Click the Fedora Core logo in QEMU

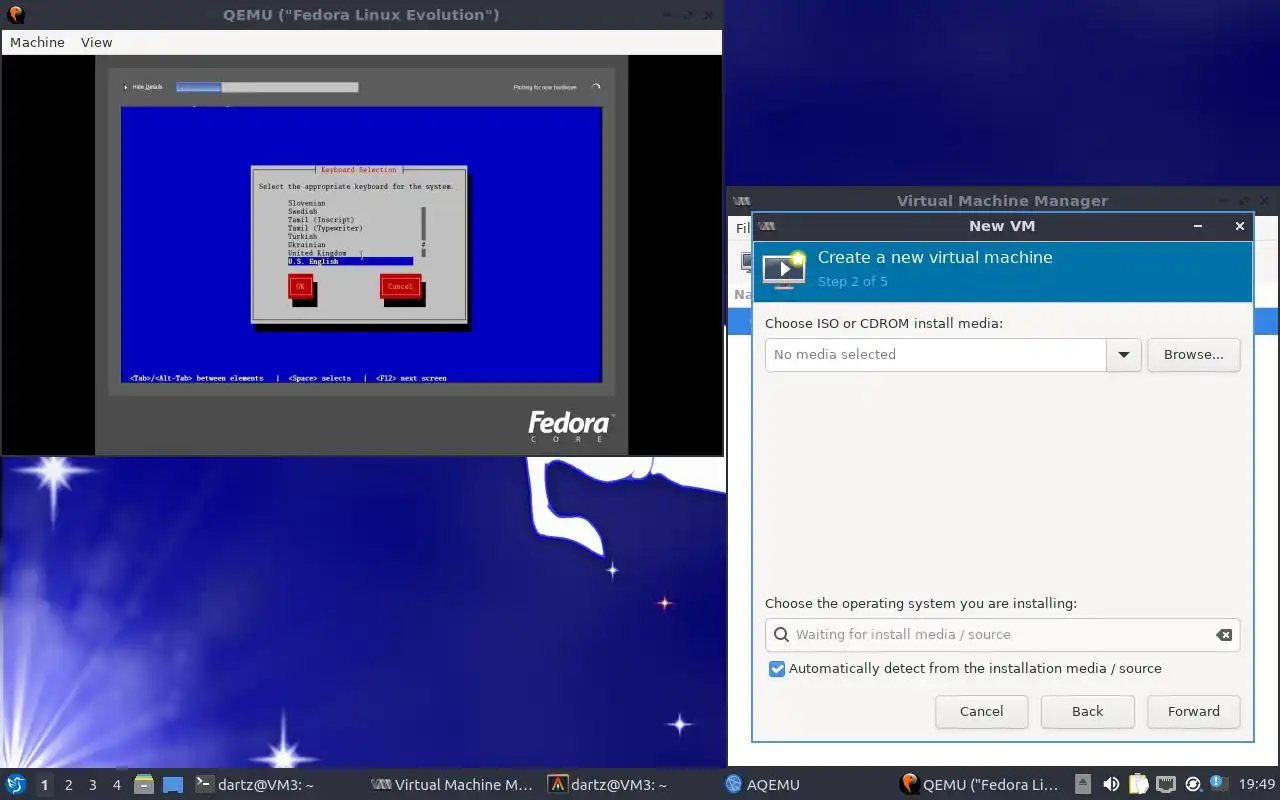pyautogui.click(x=569, y=427)
